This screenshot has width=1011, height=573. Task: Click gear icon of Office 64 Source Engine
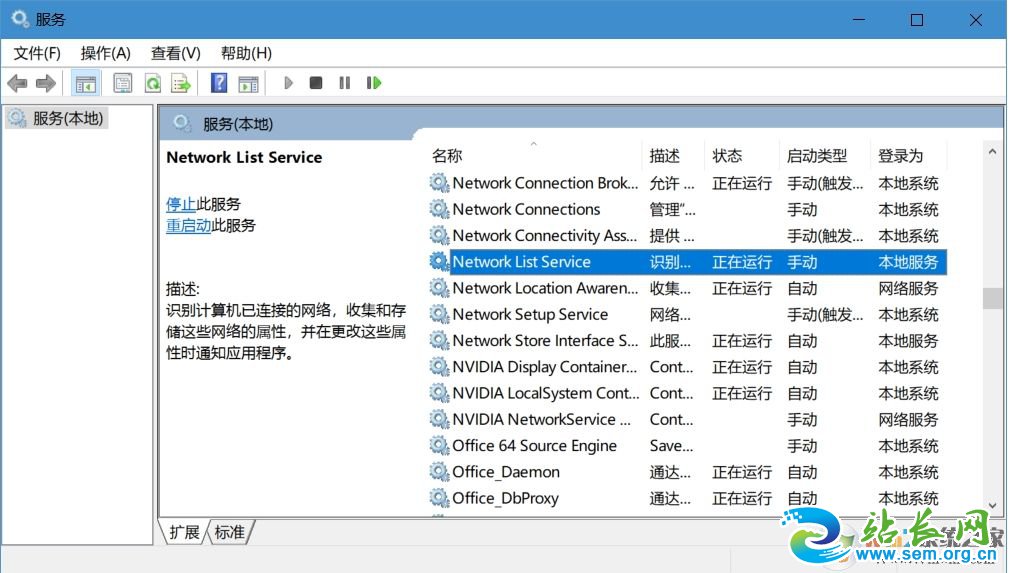439,445
